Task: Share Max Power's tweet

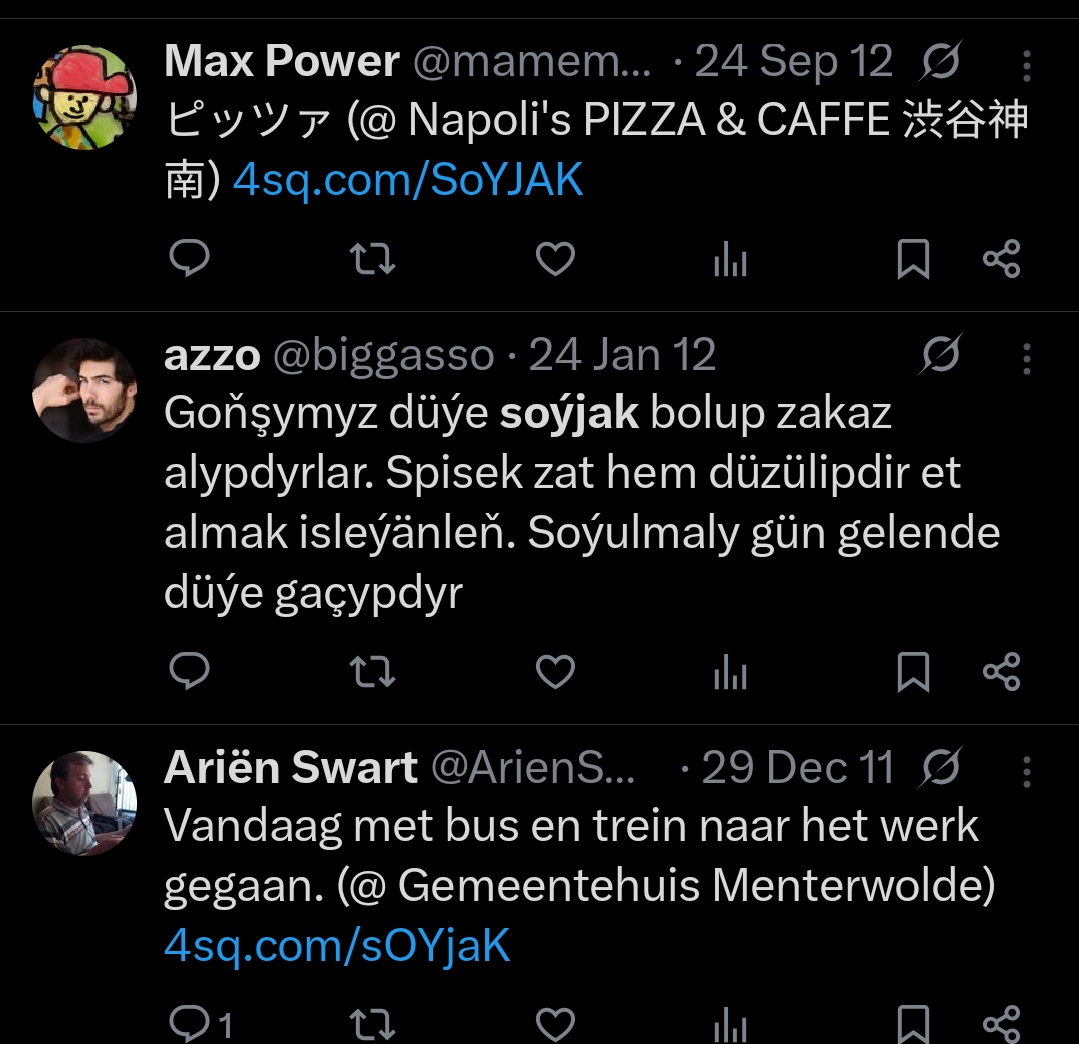Action: [x=1001, y=259]
